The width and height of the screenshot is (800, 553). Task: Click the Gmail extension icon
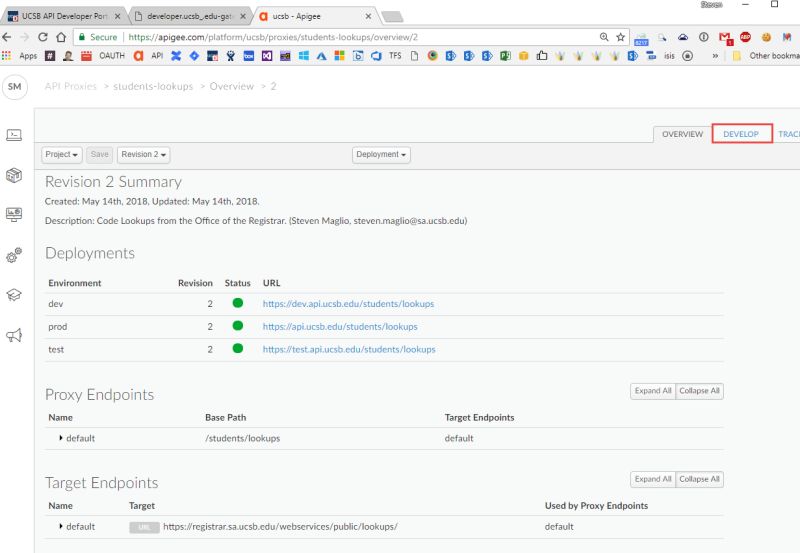click(x=725, y=37)
